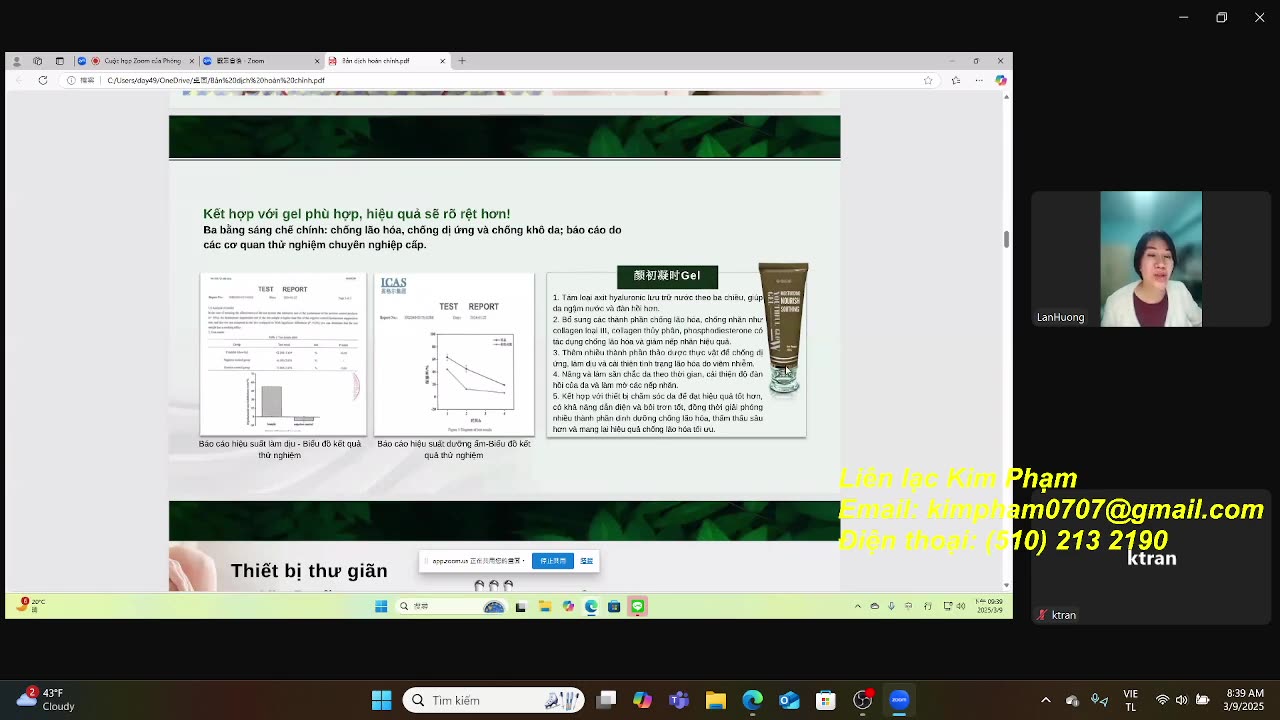Expand the hidden tray icons in the shared taskbar
Screen dimensions: 1280x720
(x=857, y=606)
